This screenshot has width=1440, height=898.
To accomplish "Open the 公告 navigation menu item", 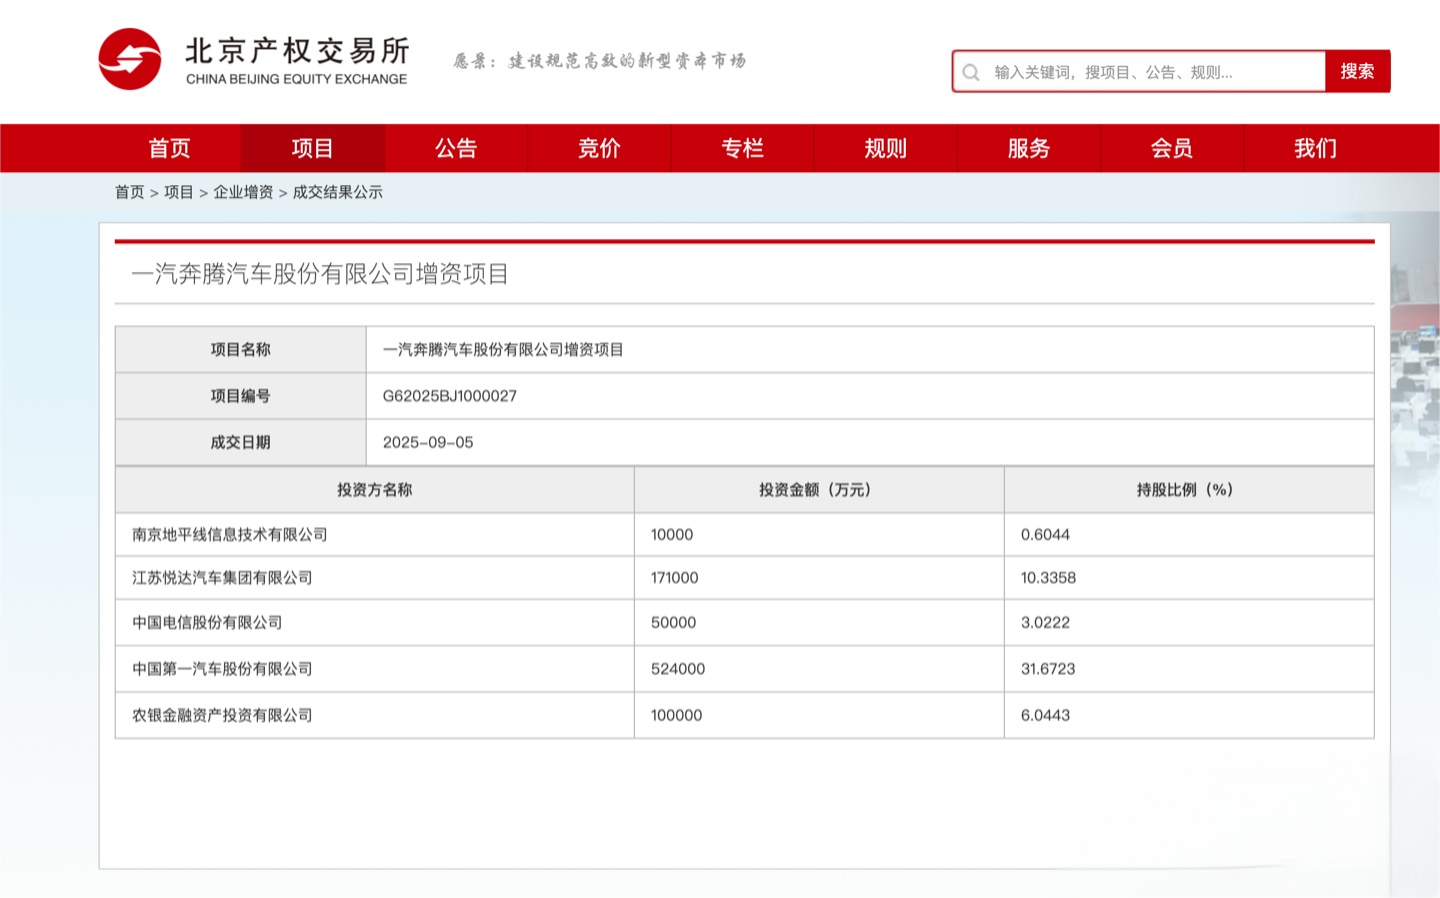I will click(x=456, y=148).
